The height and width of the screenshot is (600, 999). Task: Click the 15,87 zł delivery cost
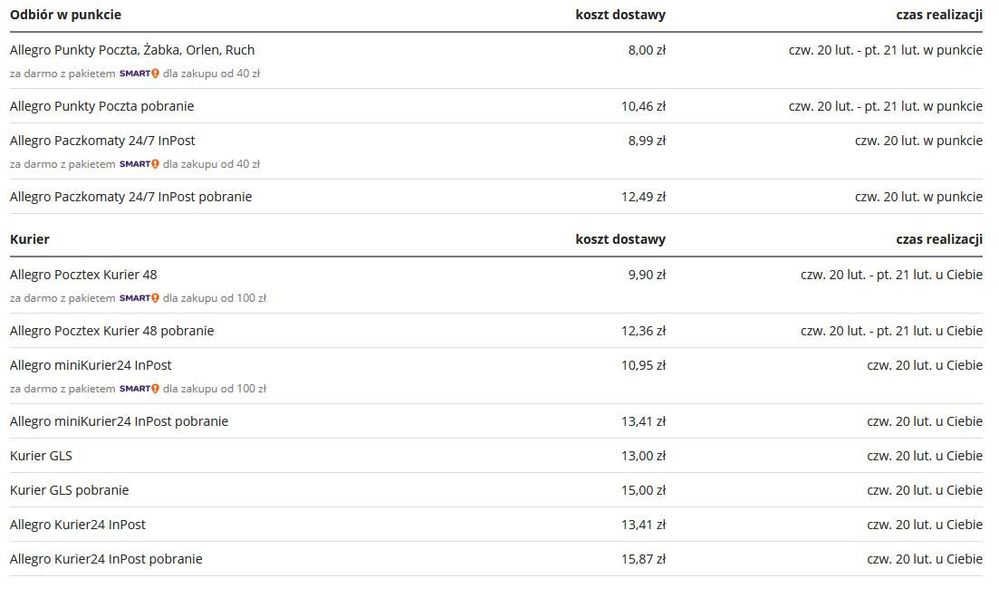coord(643,560)
